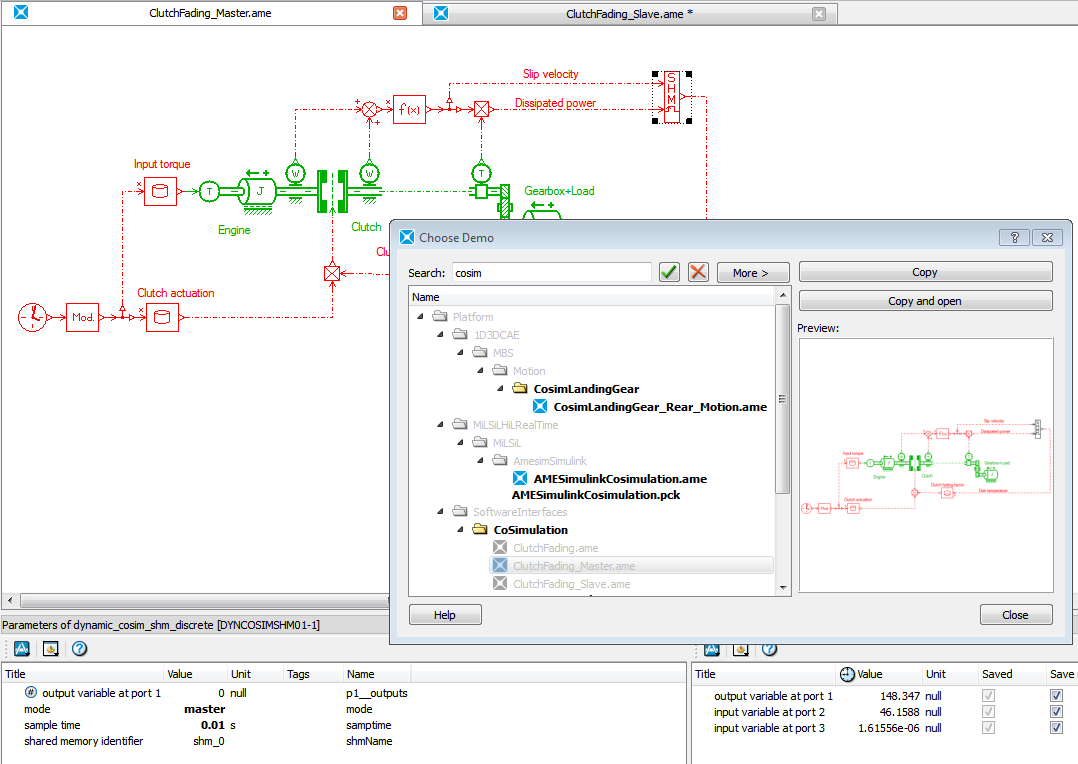Viewport: 1078px width, 764px height.
Task: Click the Amesim logo icon in parameter toolbar
Action: (x=21, y=649)
